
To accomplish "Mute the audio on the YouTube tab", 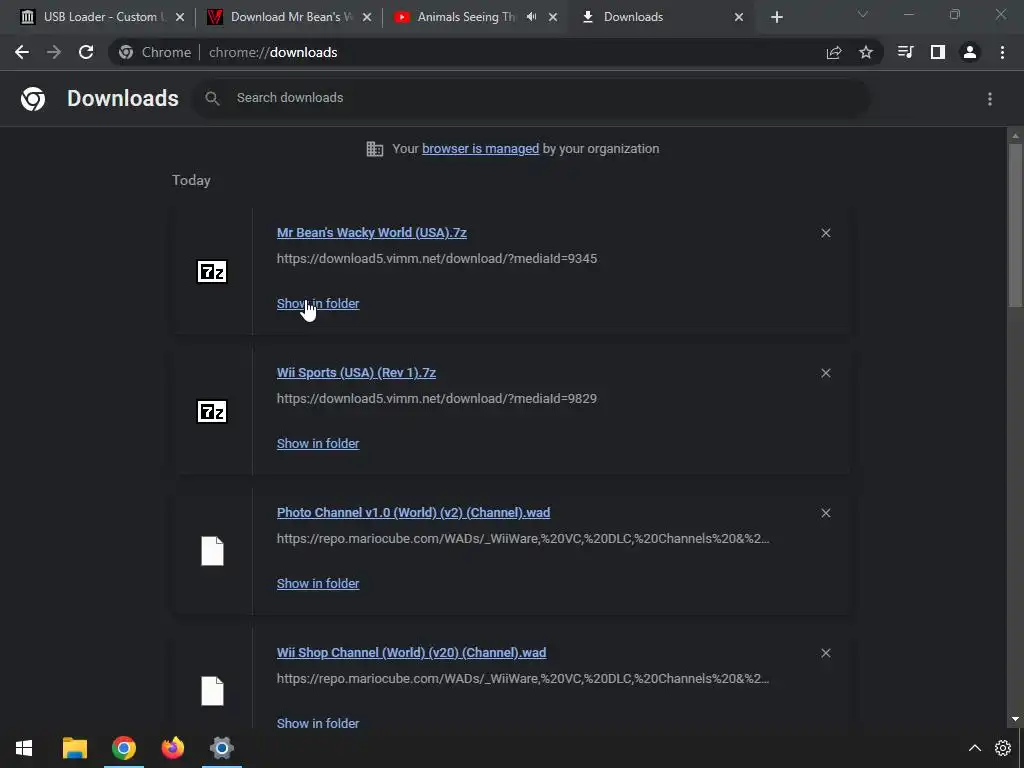I will (532, 17).
